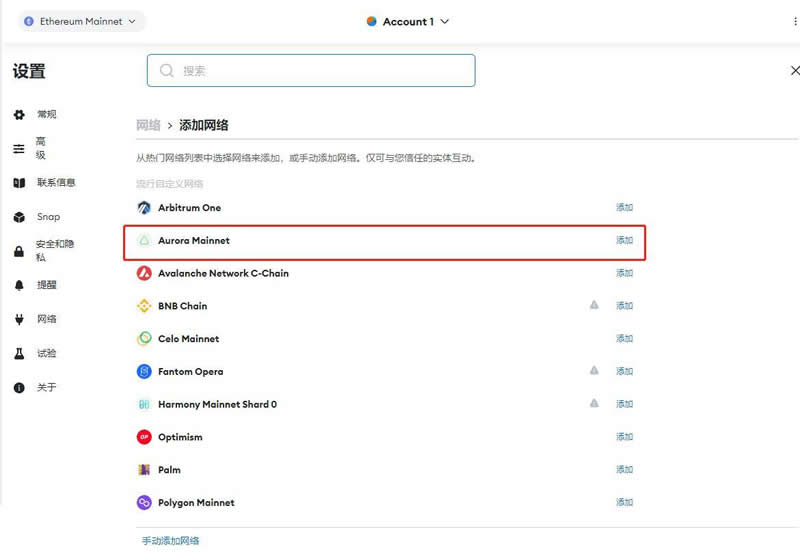Click the flask icon beside 试验
The image size is (800, 558).
point(19,353)
